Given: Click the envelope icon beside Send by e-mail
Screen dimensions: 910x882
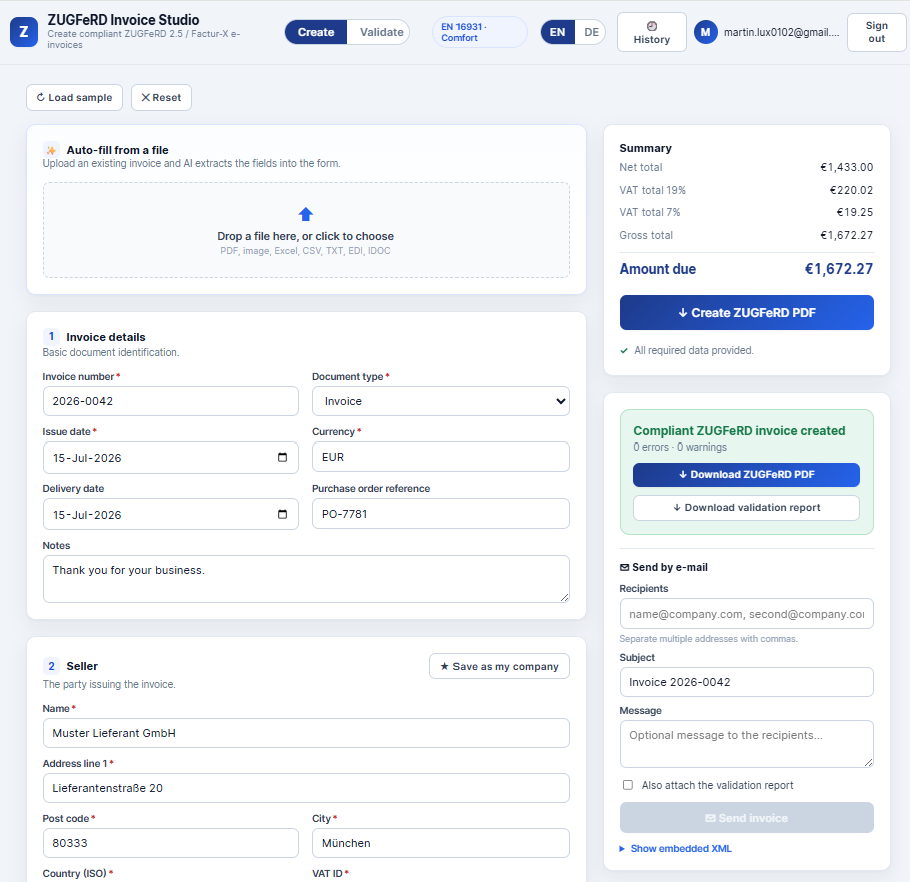Looking at the screenshot, I should [x=624, y=567].
